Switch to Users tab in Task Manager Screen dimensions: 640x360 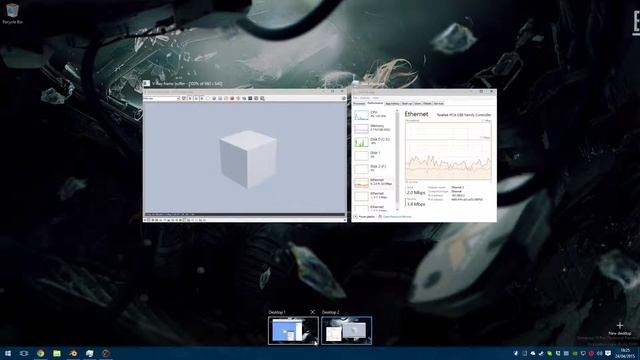click(x=418, y=104)
